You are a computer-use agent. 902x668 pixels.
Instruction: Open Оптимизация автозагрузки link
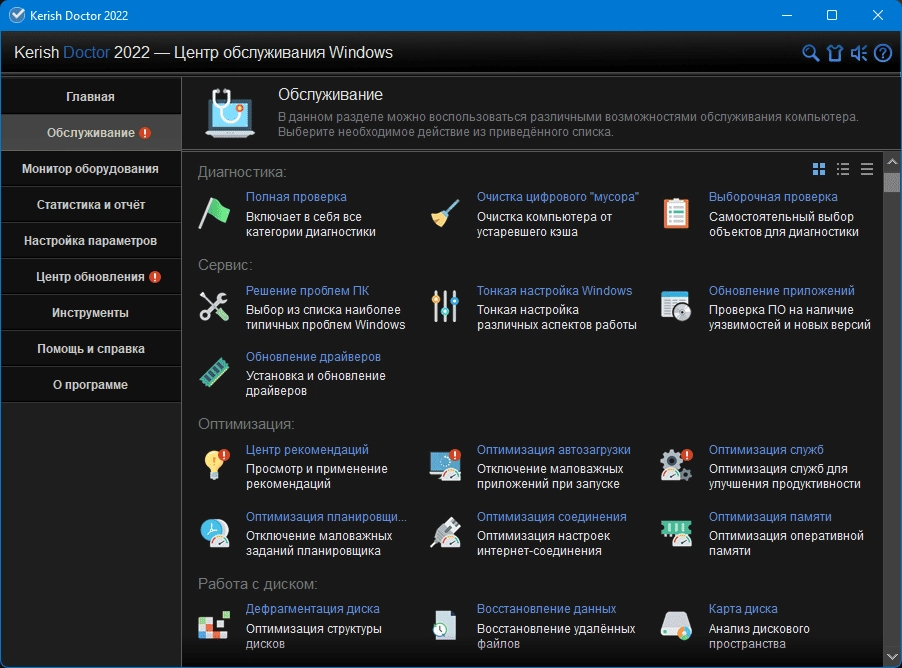(x=553, y=450)
